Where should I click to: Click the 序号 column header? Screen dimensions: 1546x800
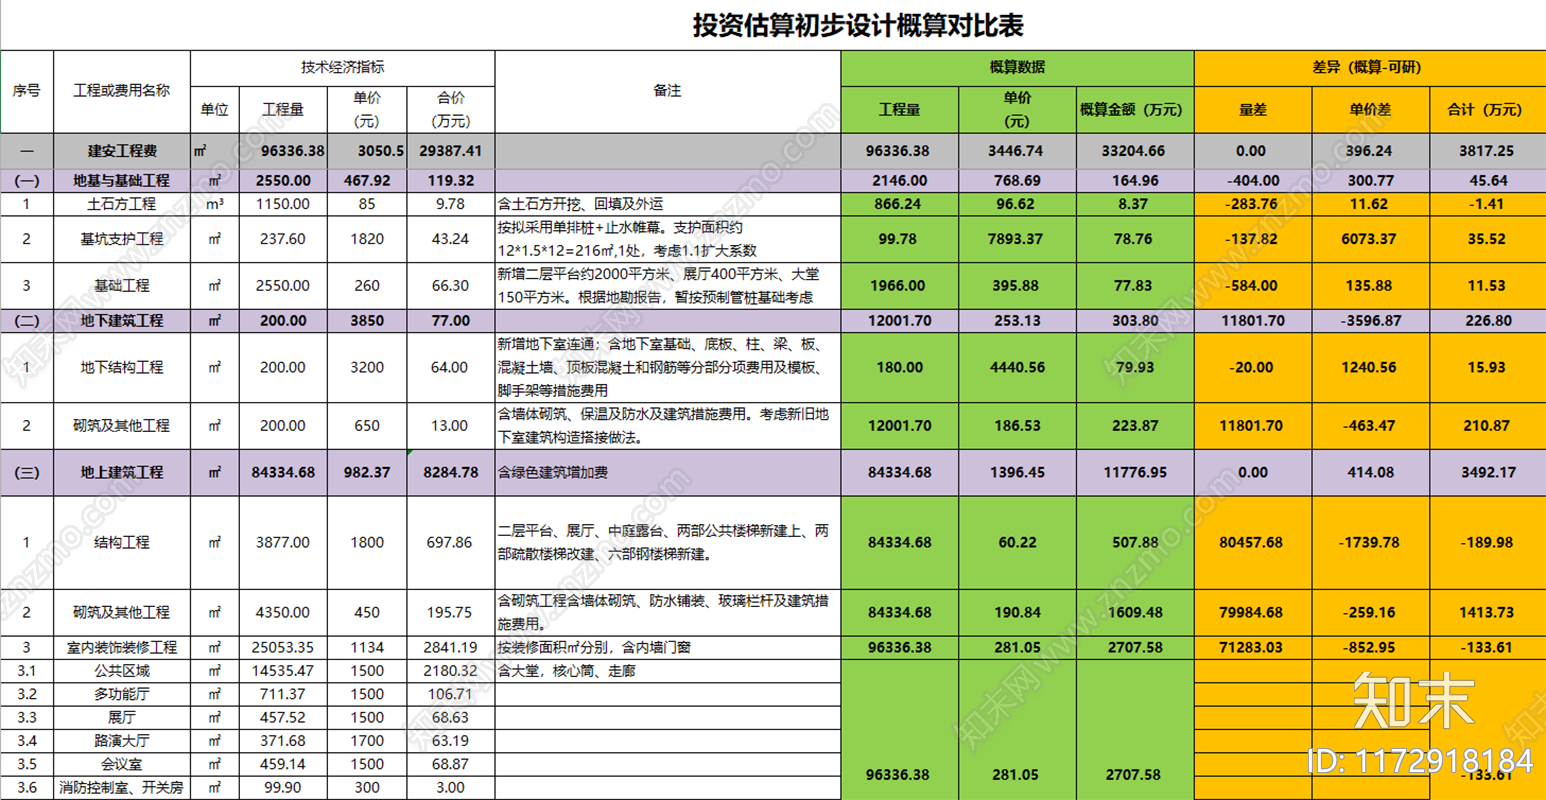27,91
